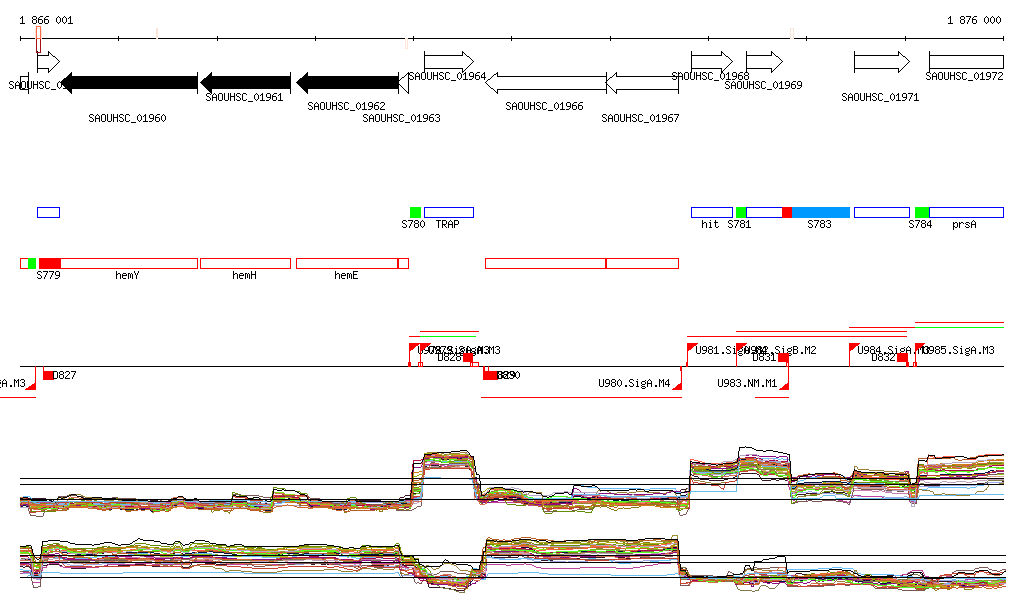Click the small red box inside S783
This screenshot has width=1024, height=611.
tap(787, 212)
